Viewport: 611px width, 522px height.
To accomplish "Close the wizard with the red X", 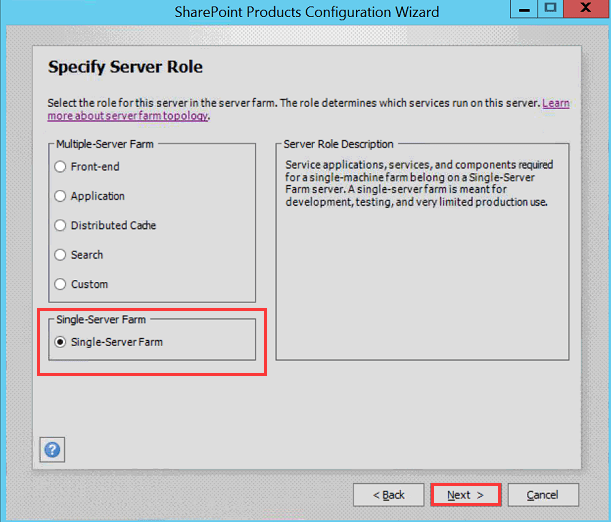I will click(x=586, y=9).
